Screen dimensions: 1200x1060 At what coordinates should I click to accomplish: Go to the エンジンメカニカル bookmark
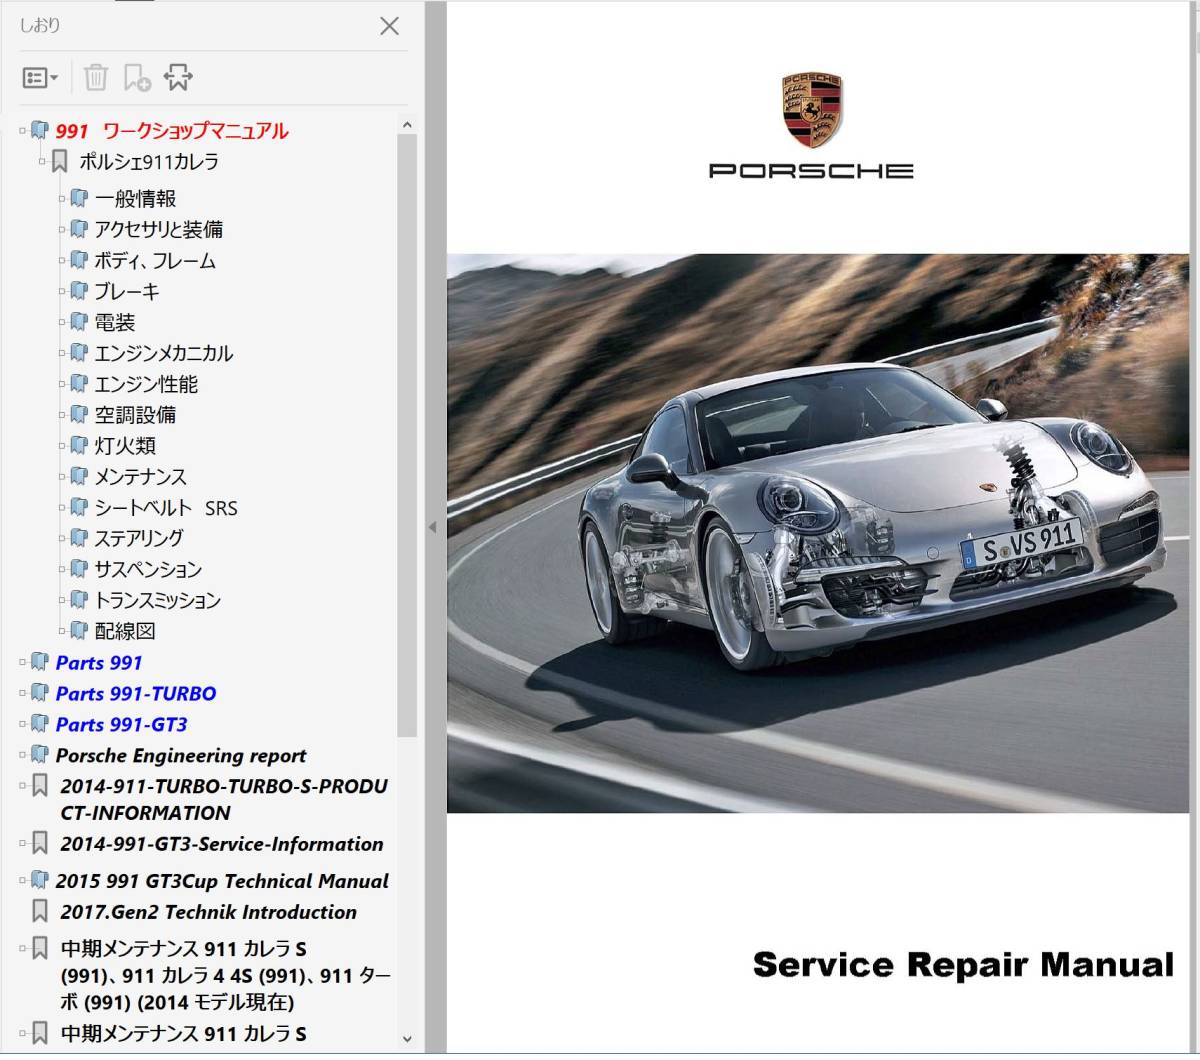164,353
